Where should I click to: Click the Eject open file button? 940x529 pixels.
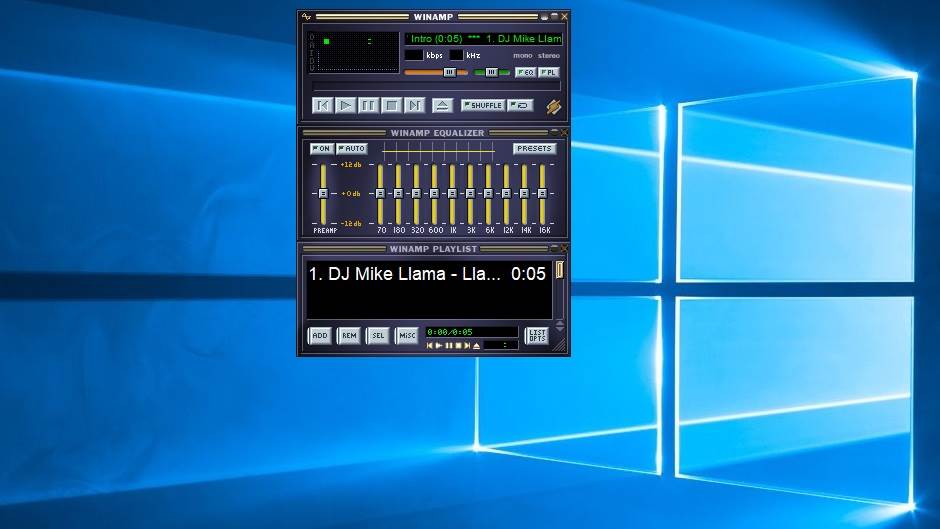click(442, 105)
